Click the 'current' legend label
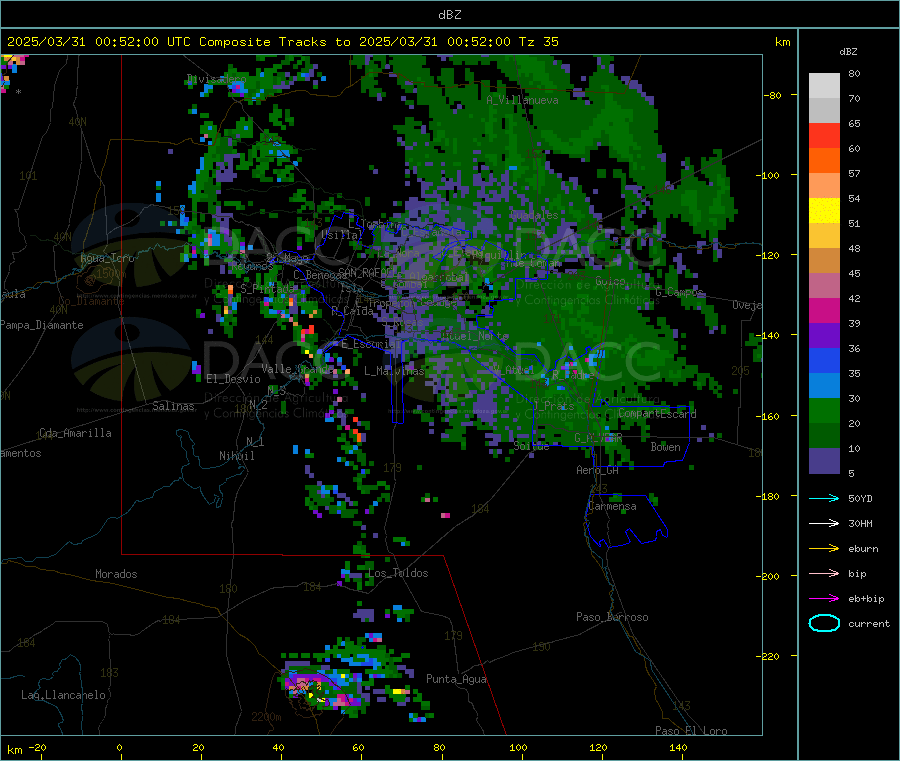 tap(869, 624)
